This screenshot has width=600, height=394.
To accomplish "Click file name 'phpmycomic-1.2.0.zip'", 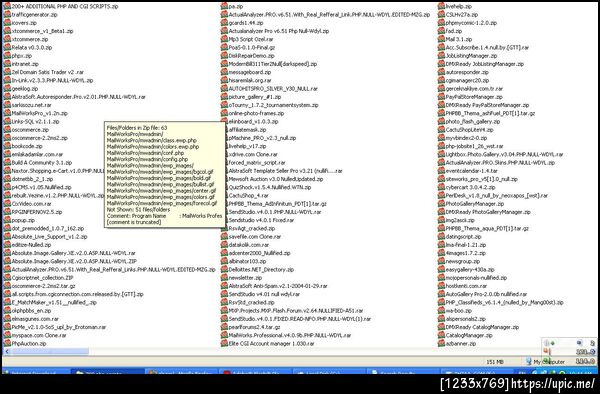I will pos(471,23).
